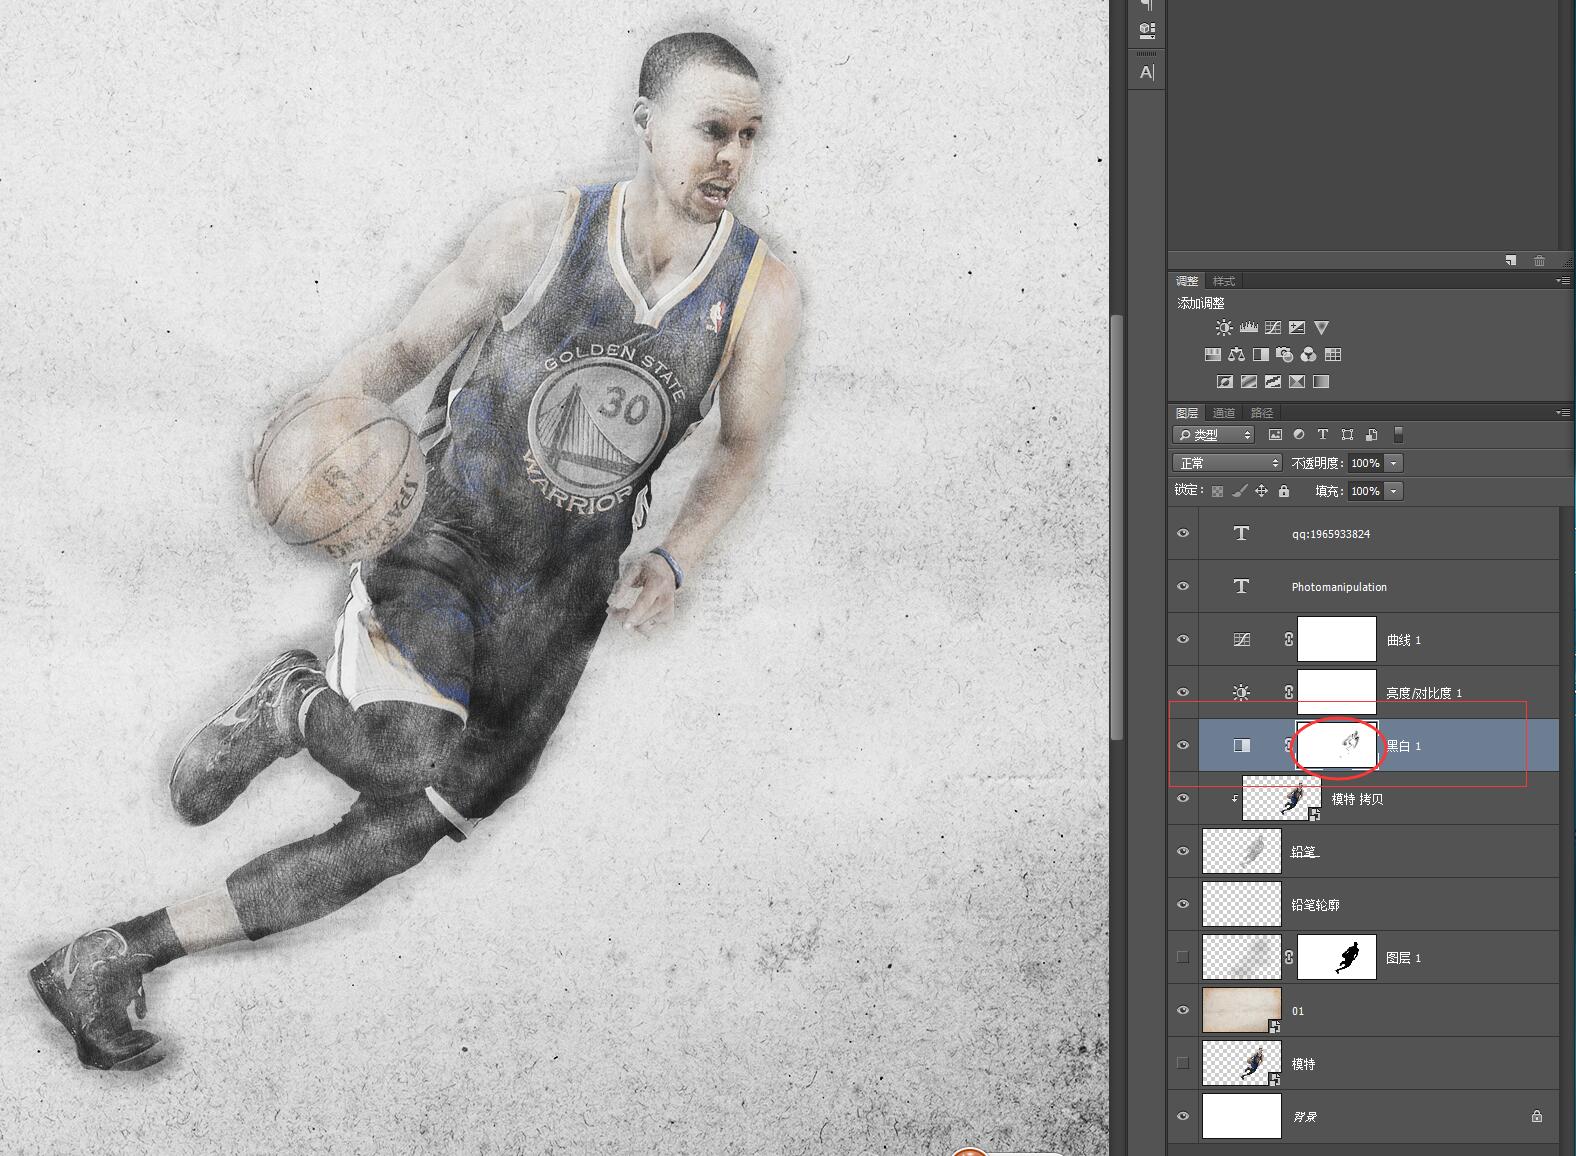Select the 模特 拷贝 layer thumbnail

point(1281,799)
